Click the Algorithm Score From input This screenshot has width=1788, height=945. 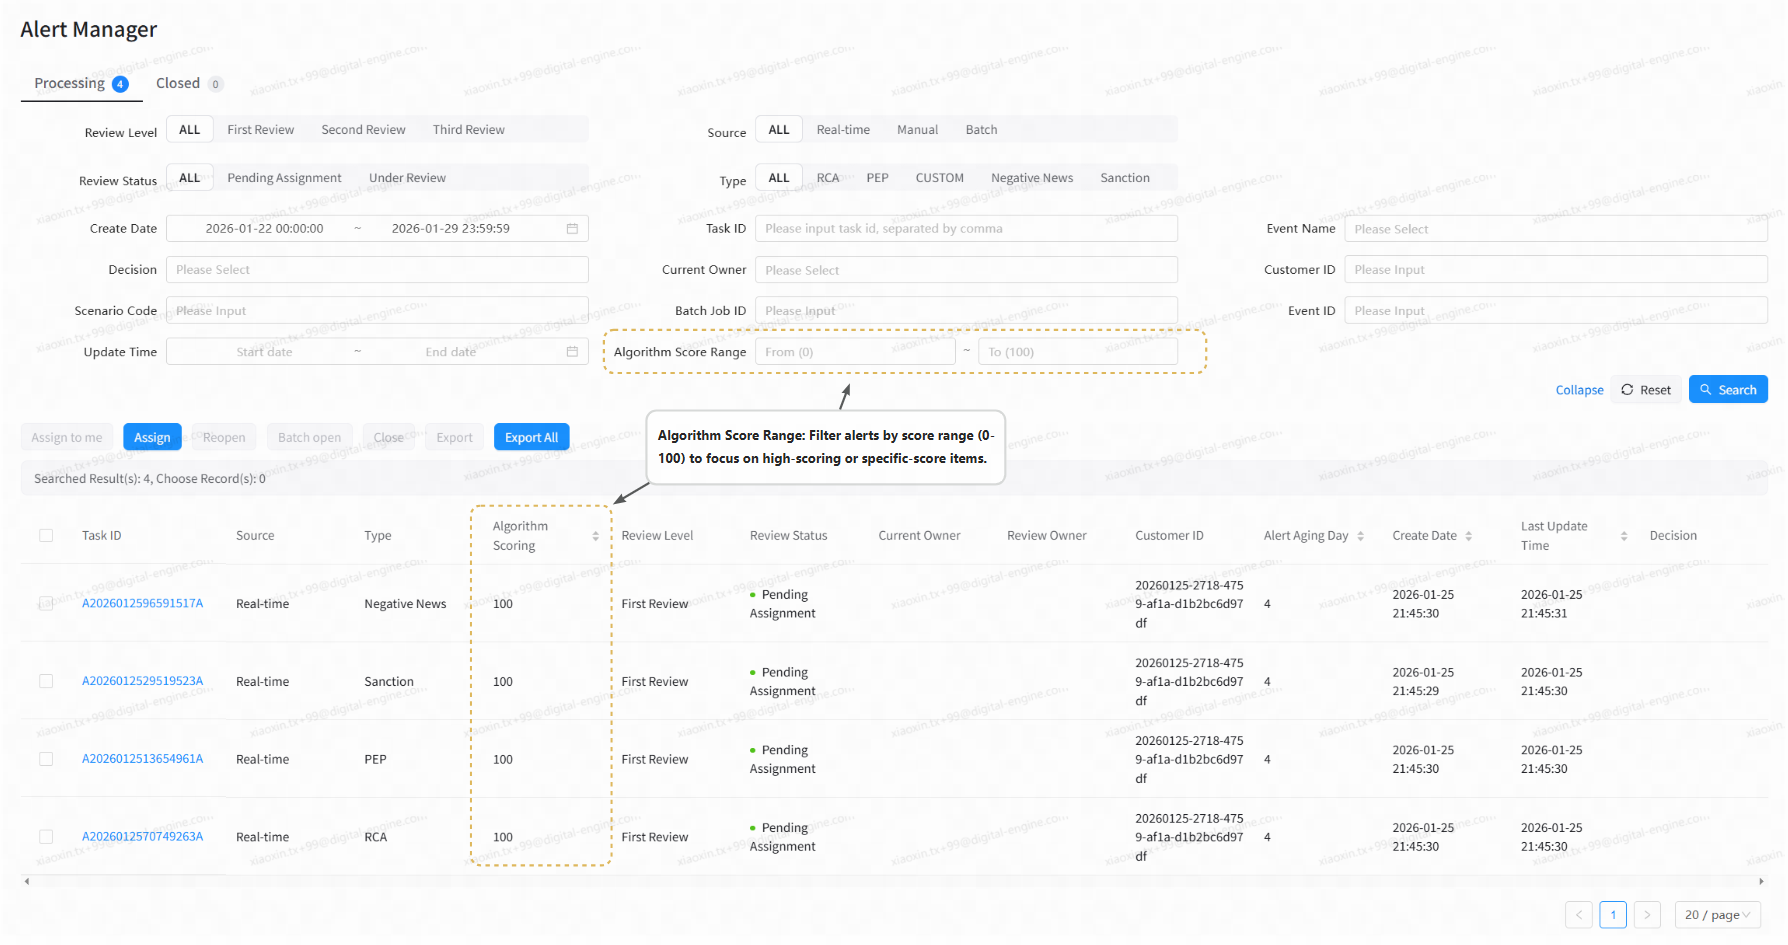[855, 352]
